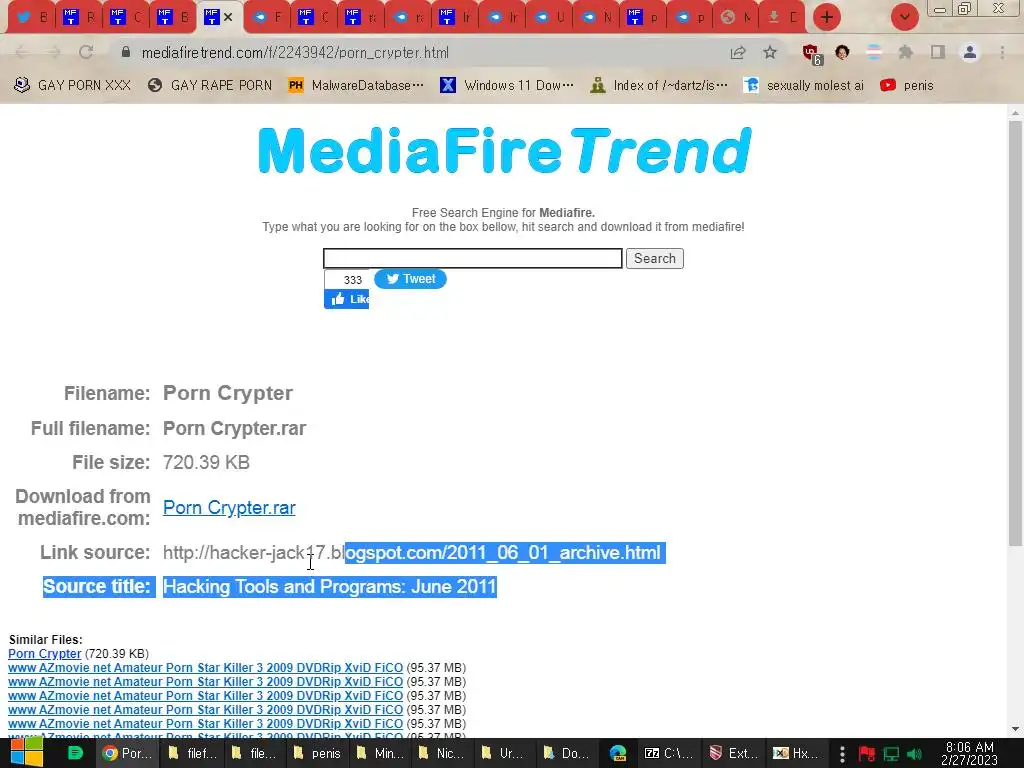
Task: Go back with the browser back arrow
Action: click(x=22, y=52)
